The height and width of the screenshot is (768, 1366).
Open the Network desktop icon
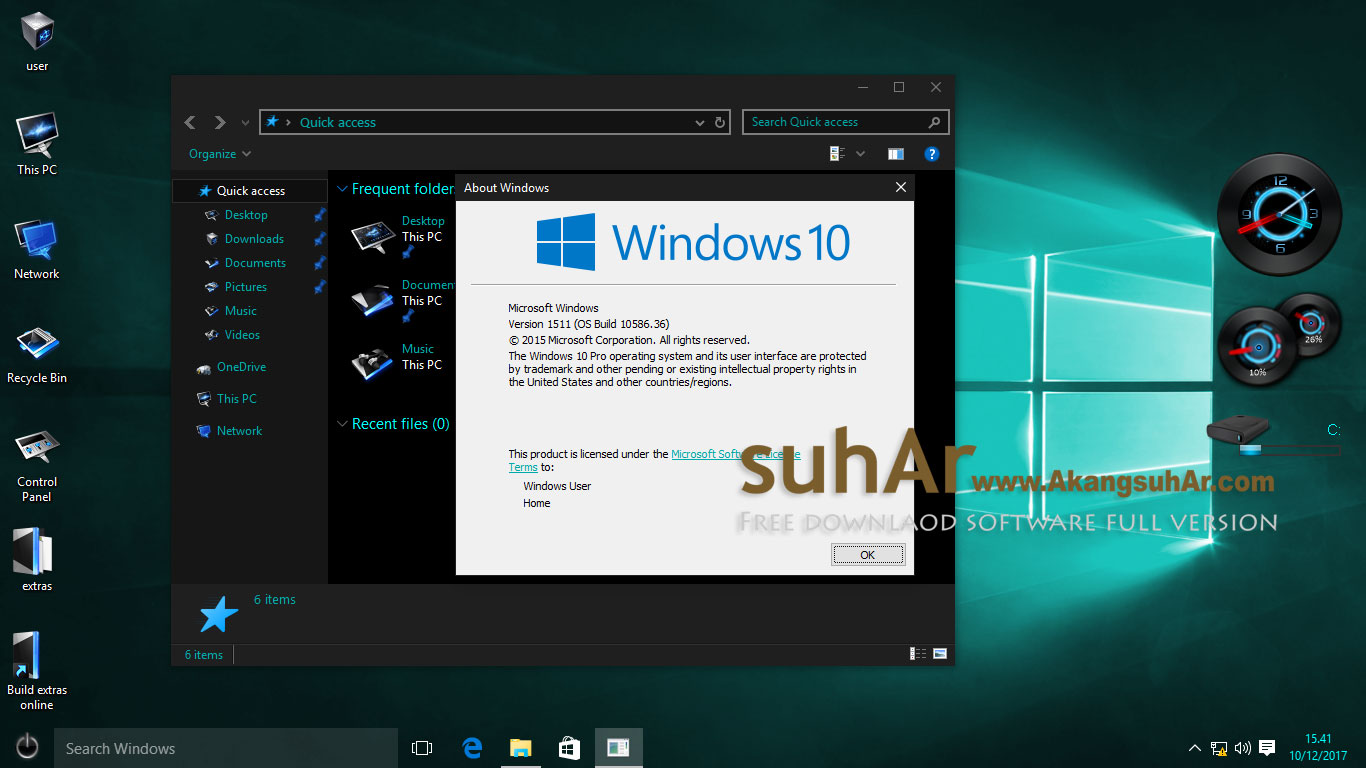click(37, 249)
